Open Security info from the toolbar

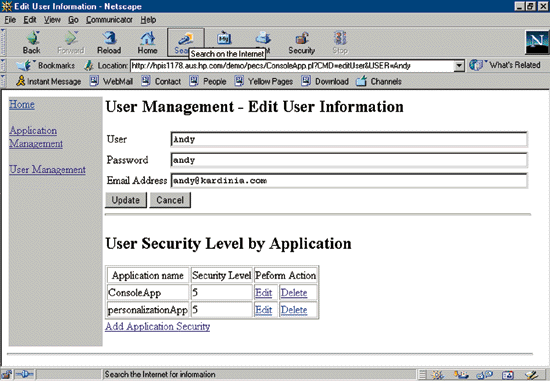point(301,42)
